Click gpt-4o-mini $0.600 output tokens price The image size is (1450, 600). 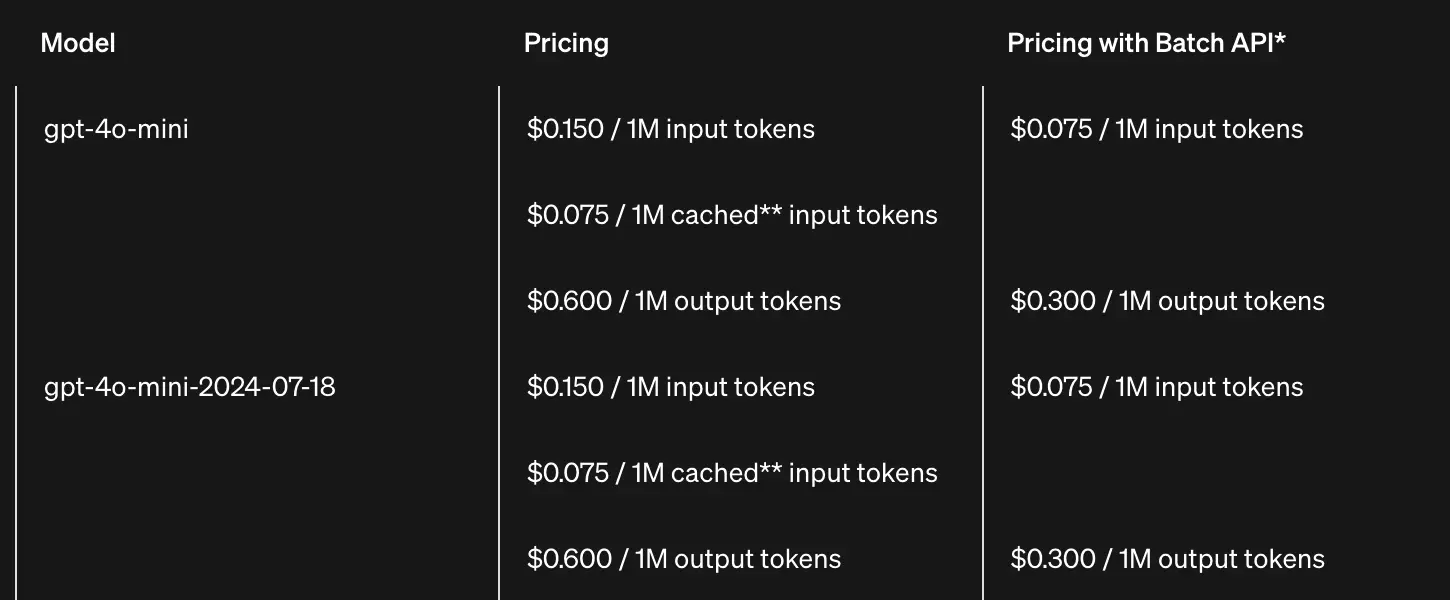coord(684,301)
